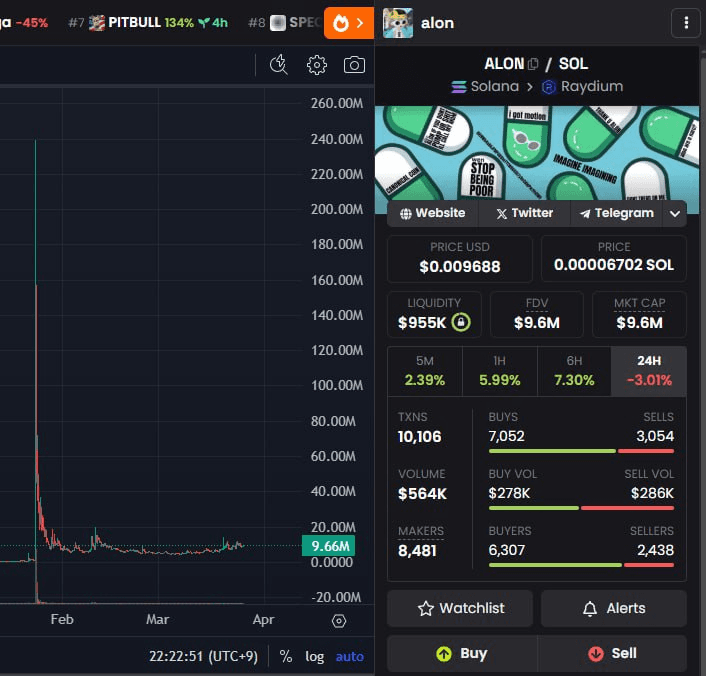Click the SELLERS 2,438 value
706x676 pixels.
pyautogui.click(x=655, y=550)
